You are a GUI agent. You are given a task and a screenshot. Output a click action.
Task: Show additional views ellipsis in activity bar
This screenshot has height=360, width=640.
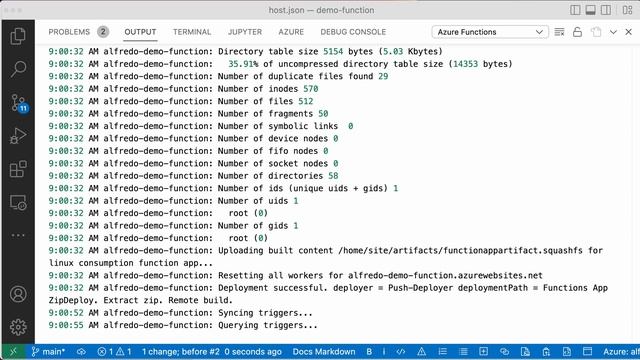[x=18, y=235]
